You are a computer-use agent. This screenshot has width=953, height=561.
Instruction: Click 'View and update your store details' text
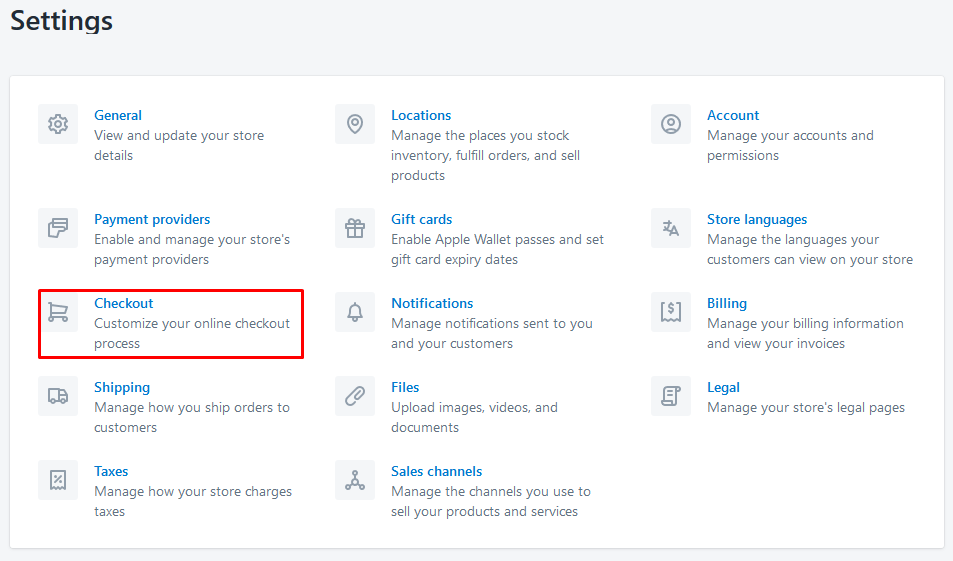[179, 145]
